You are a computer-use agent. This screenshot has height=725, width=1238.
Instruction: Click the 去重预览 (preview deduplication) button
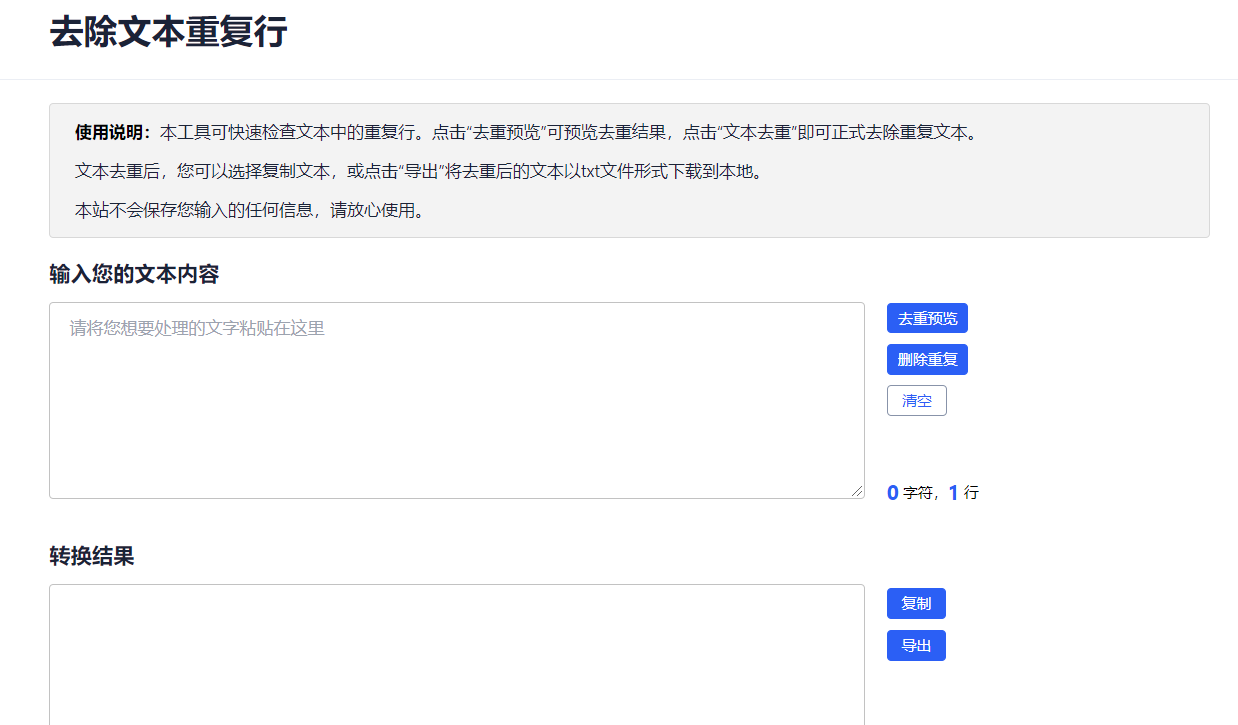point(926,317)
